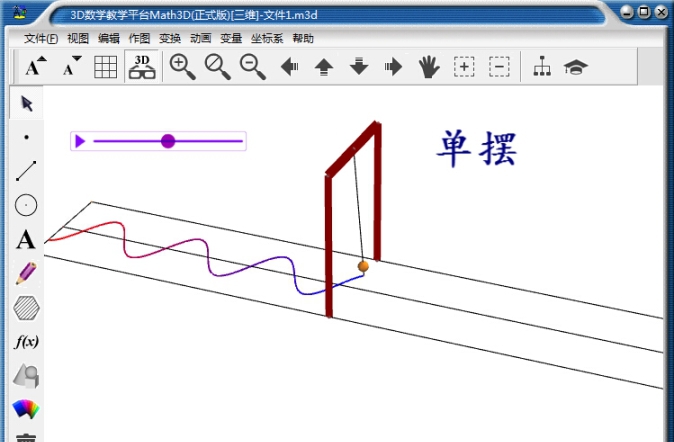Toggle the grid display icon
Viewport: 674px width, 442px height.
tap(105, 67)
